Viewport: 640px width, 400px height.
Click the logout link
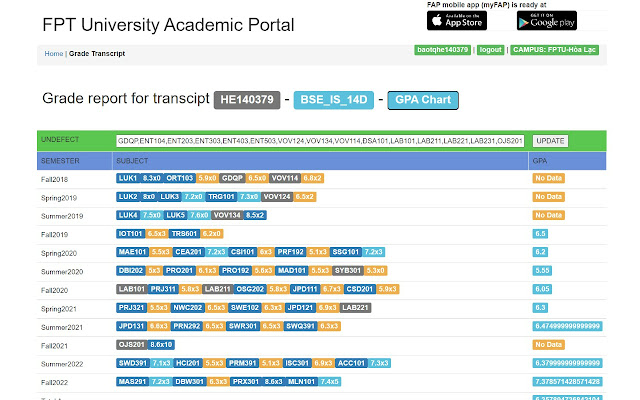tap(491, 49)
